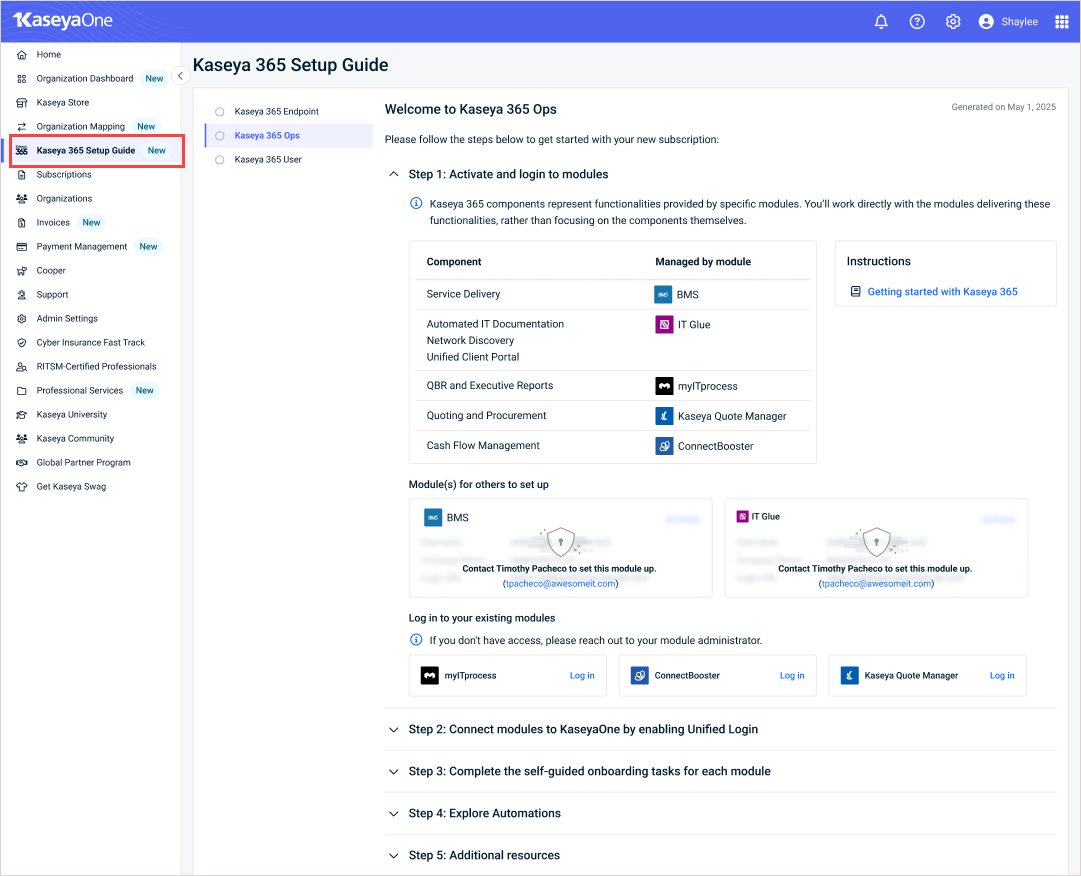This screenshot has height=876, width=1081.
Task: Click the Shaylee user avatar icon
Action: coord(986,21)
